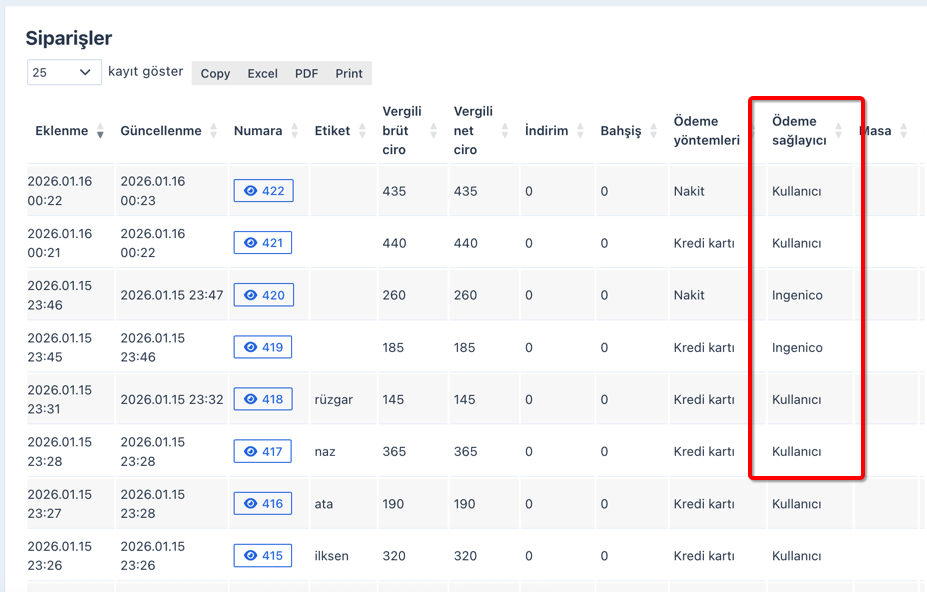Image resolution: width=927 pixels, height=592 pixels.
Task: Show order 418 labeled rüzgar
Action: 263,399
